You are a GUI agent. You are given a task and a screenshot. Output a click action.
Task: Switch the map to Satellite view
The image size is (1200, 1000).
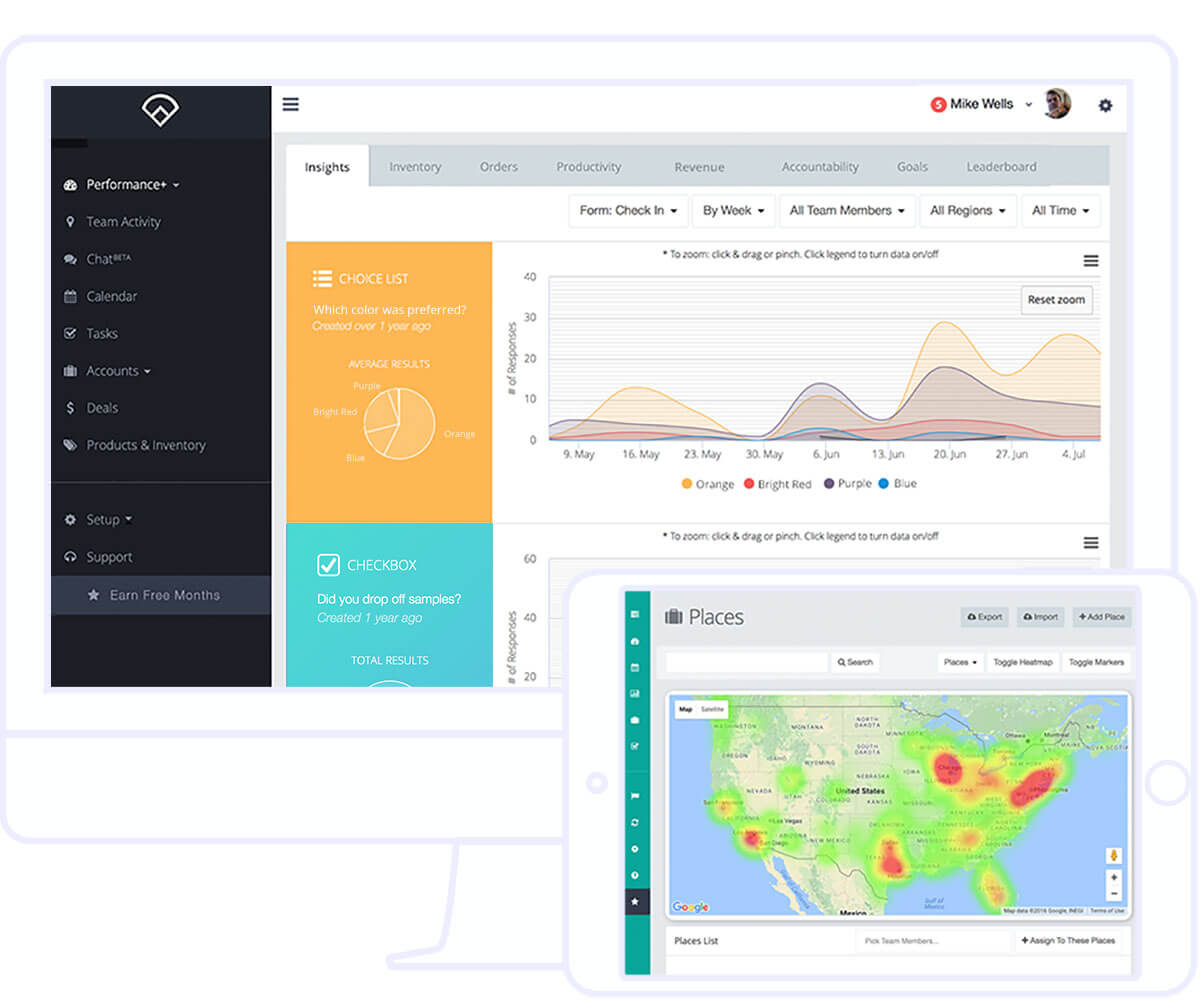(712, 709)
